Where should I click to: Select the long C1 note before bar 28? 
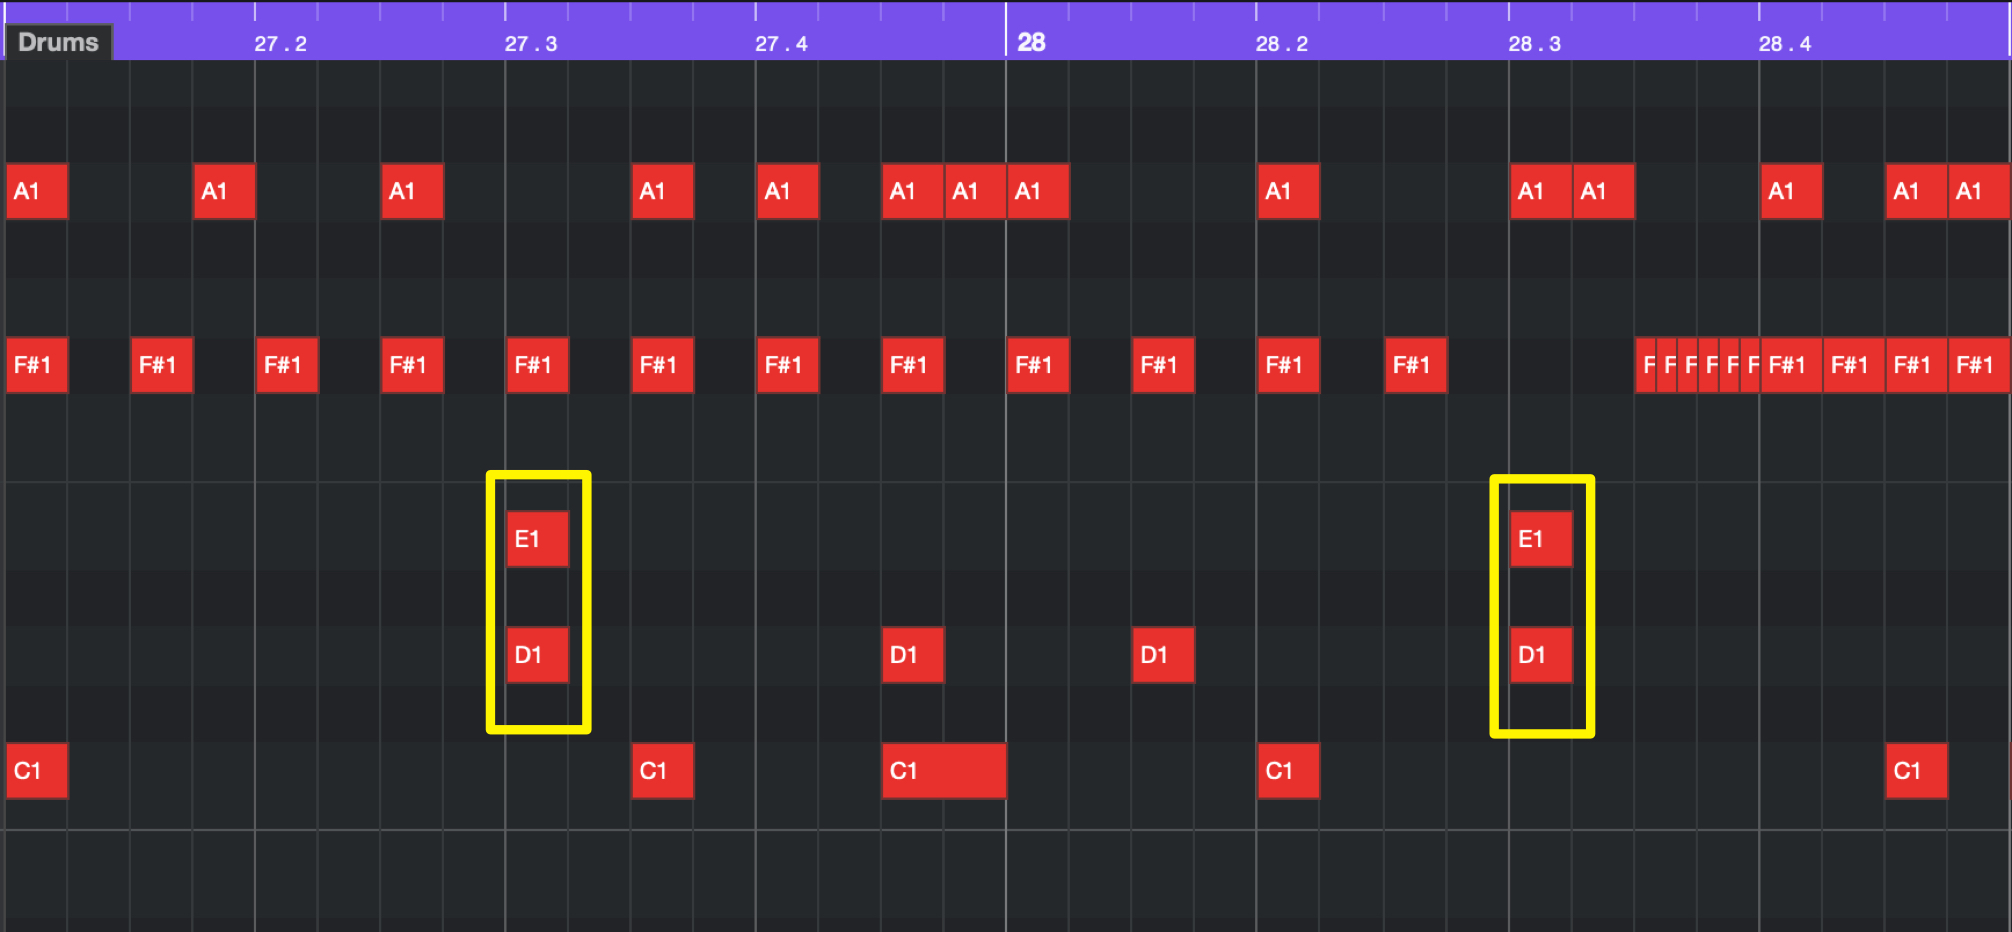click(x=944, y=771)
